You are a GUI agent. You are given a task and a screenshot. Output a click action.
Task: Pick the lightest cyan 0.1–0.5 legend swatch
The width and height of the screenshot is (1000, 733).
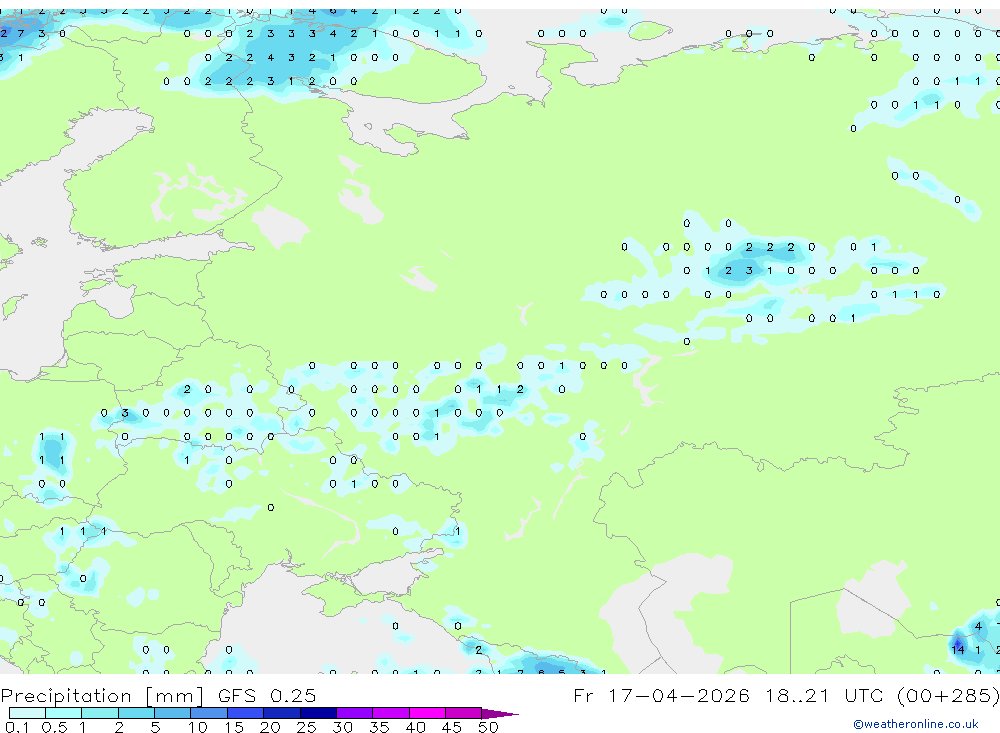tap(27, 713)
